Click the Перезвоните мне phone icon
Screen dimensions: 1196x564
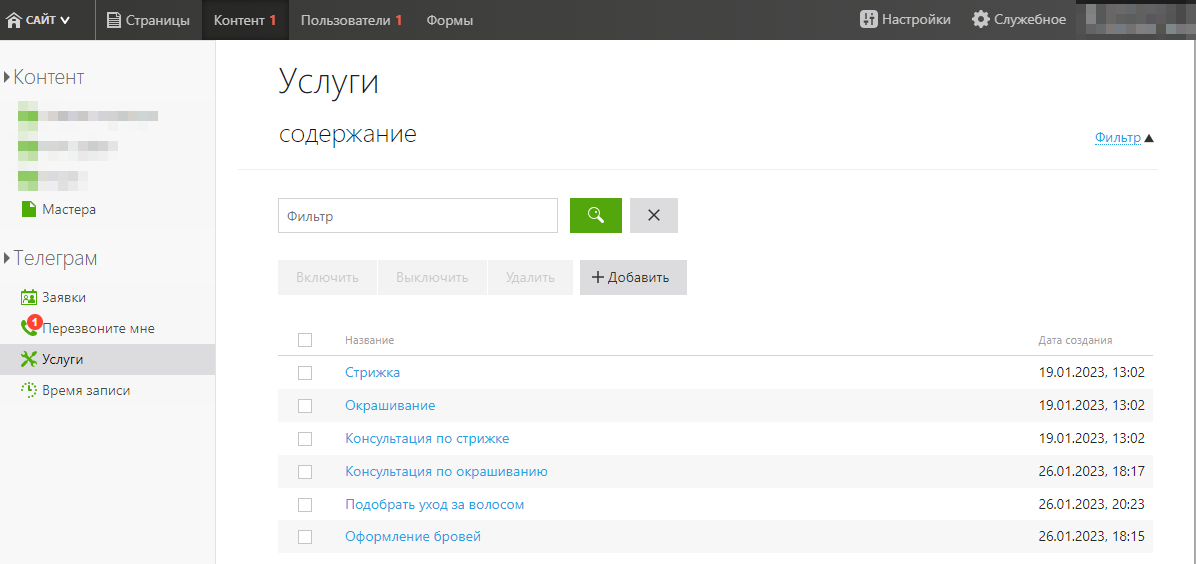[x=29, y=328]
